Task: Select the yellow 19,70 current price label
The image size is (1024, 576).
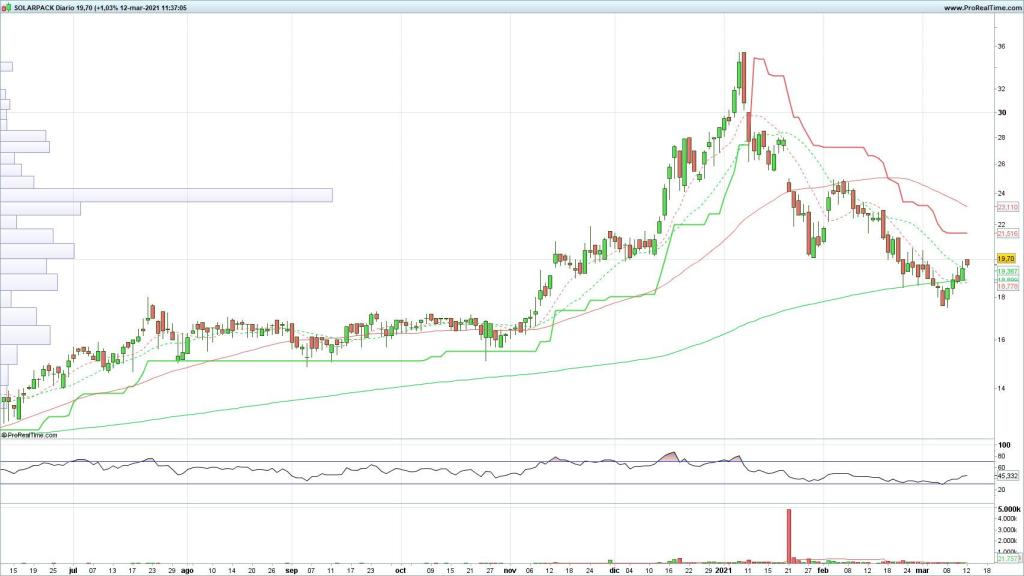Action: click(1006, 258)
